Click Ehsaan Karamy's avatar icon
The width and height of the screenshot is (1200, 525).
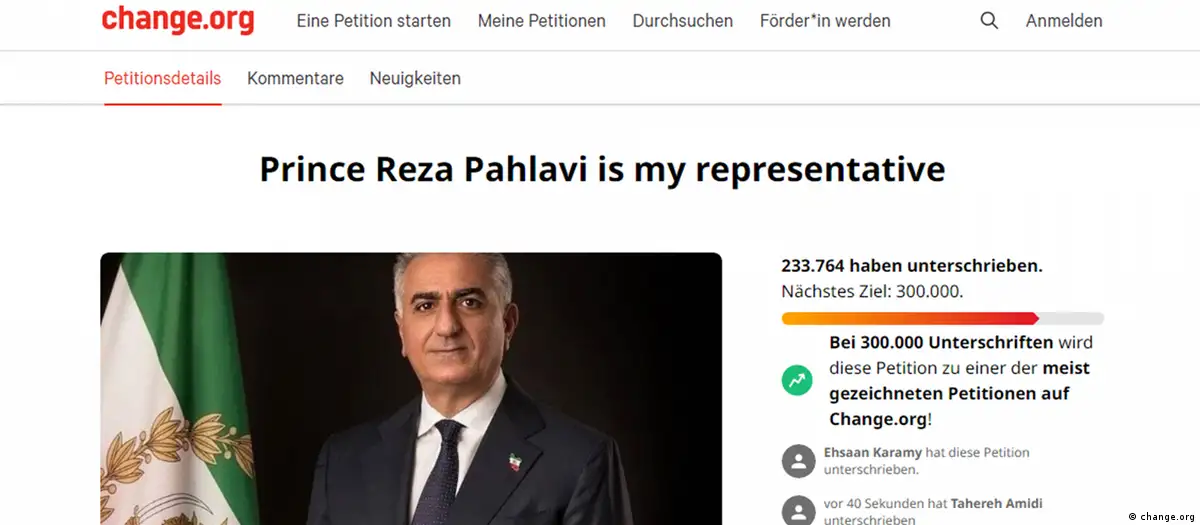coord(797,461)
